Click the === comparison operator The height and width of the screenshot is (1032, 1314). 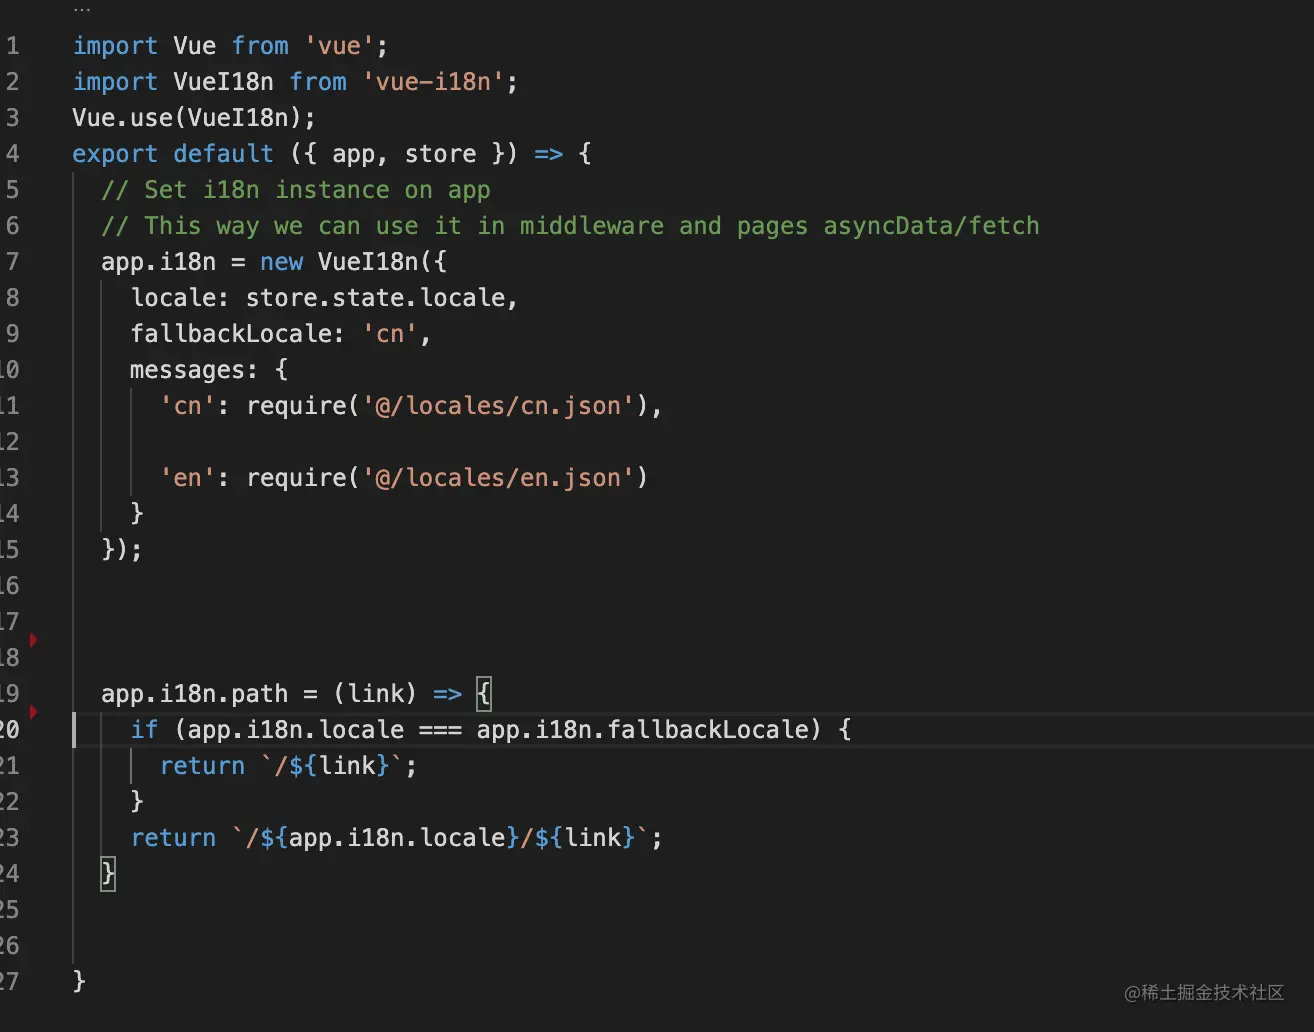click(x=440, y=730)
